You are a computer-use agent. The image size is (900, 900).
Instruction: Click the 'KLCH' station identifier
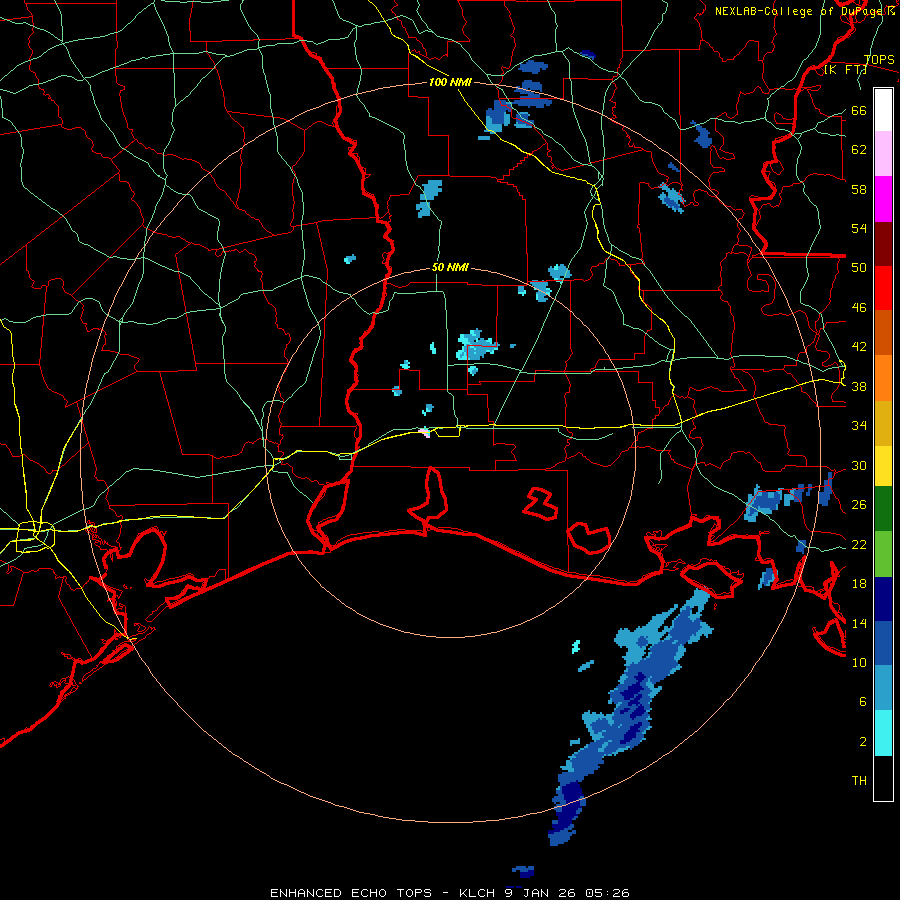pyautogui.click(x=478, y=893)
